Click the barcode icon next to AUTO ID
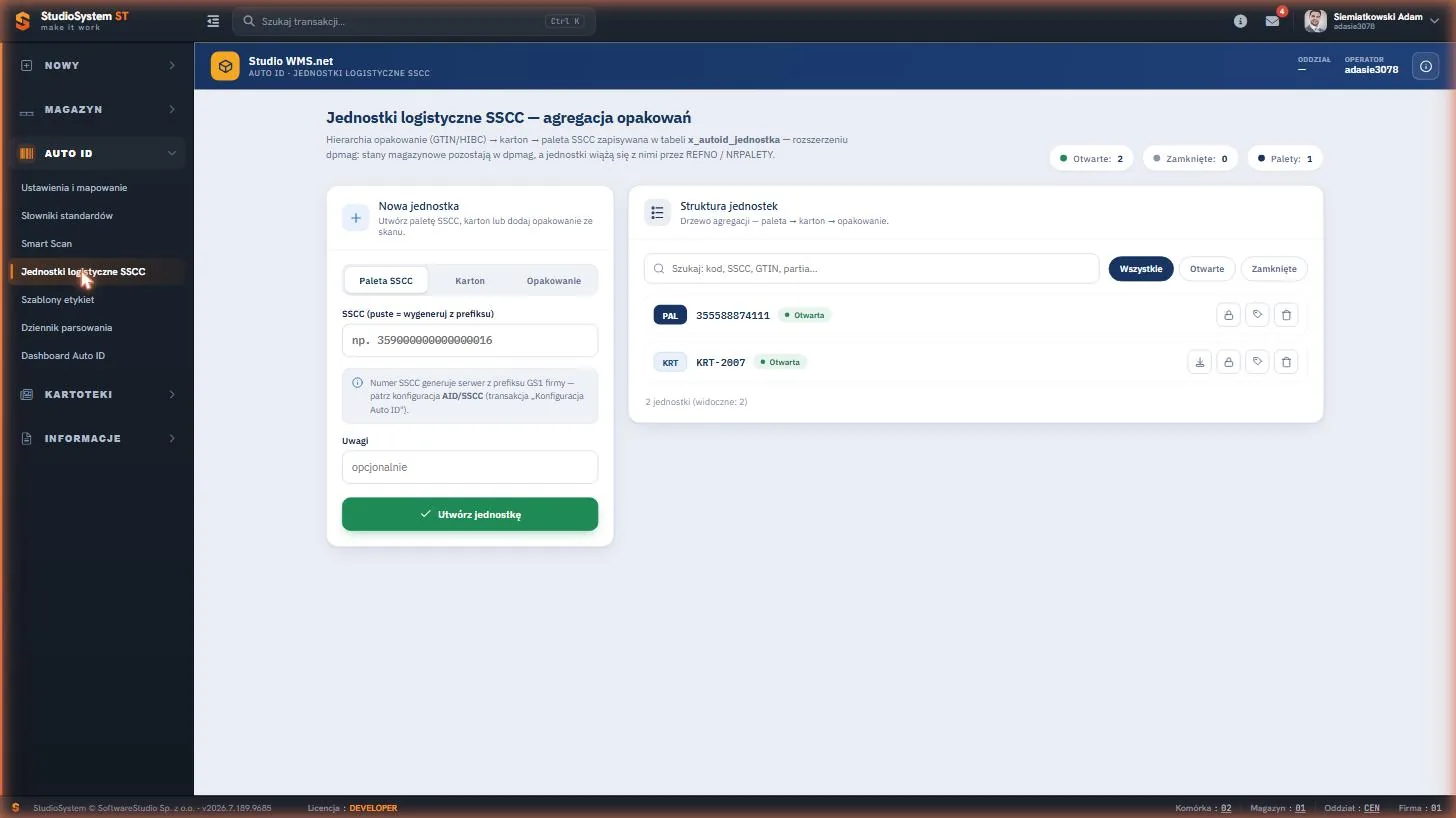The height and width of the screenshot is (818, 1456). pos(27,153)
